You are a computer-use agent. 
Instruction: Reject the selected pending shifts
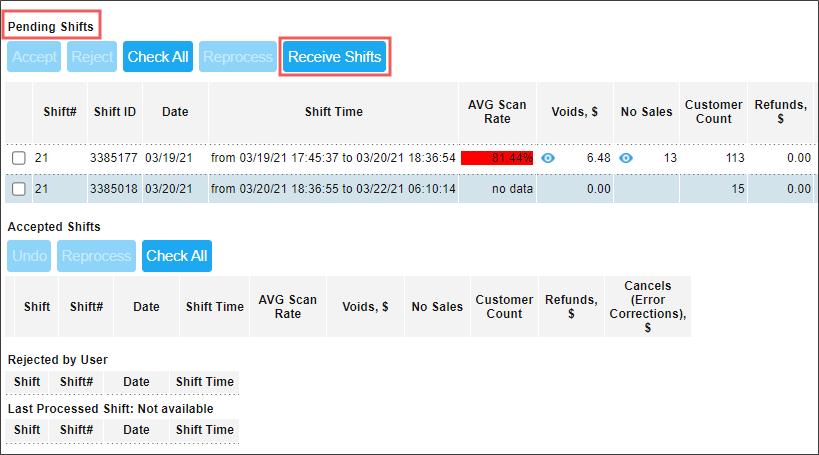point(92,57)
